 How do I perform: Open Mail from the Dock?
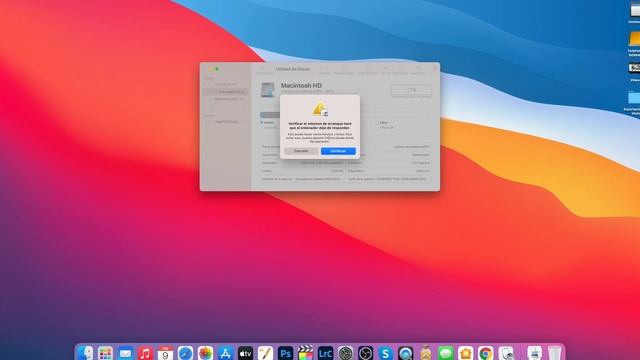(x=125, y=353)
